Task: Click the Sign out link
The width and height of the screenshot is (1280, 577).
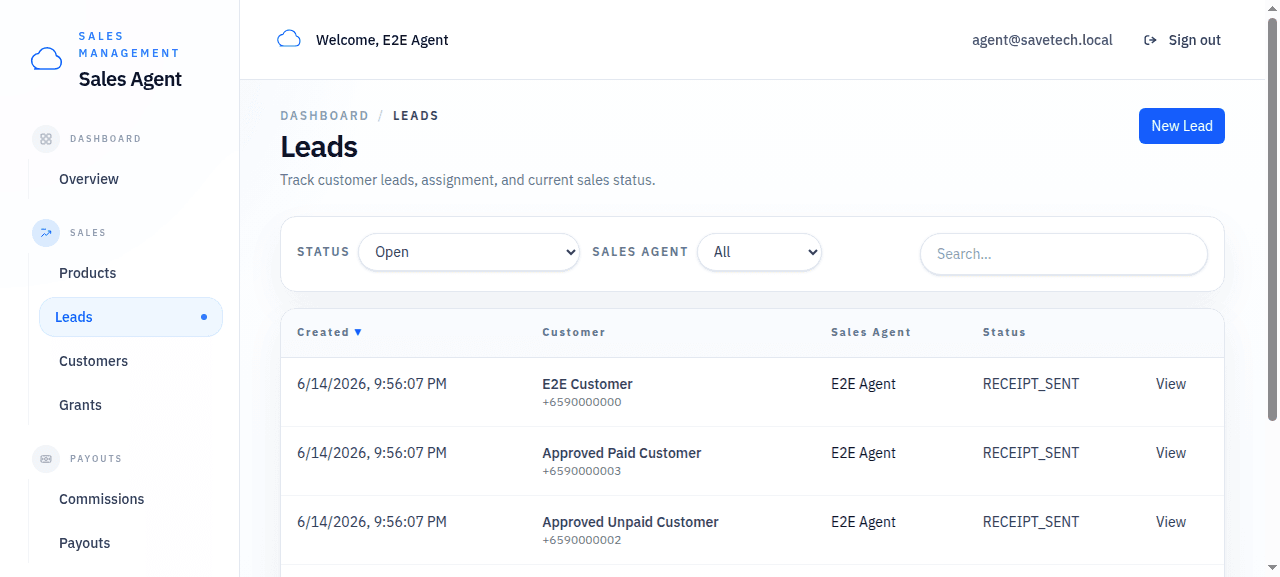Action: [x=1183, y=40]
